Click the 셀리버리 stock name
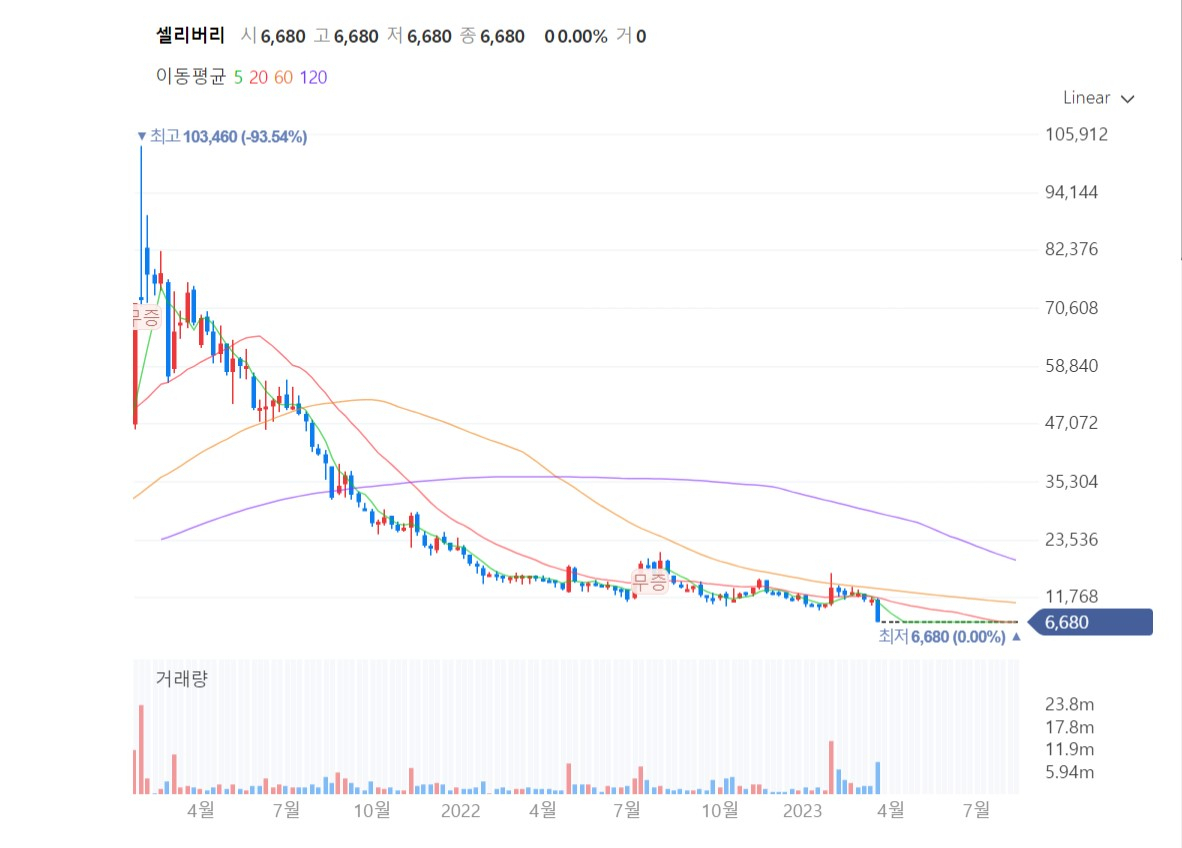This screenshot has width=1182, height=848. (191, 36)
